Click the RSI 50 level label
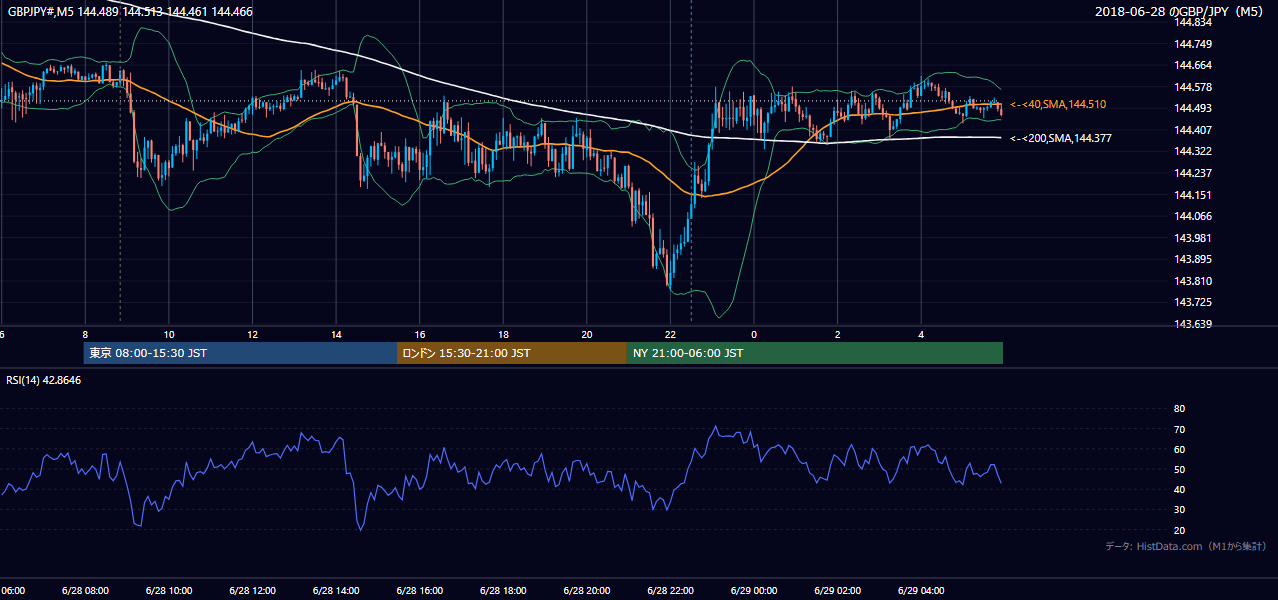 (x=1179, y=469)
